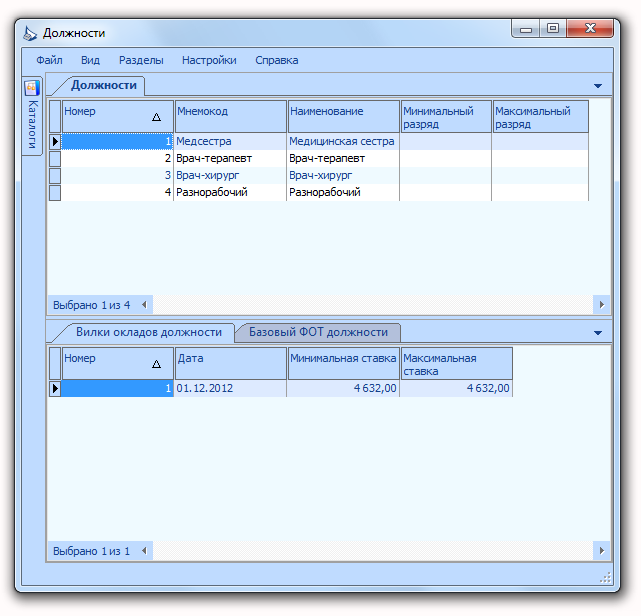Click the Медсестра mnemonic code cell
This screenshot has width=641, height=616.
click(230, 141)
